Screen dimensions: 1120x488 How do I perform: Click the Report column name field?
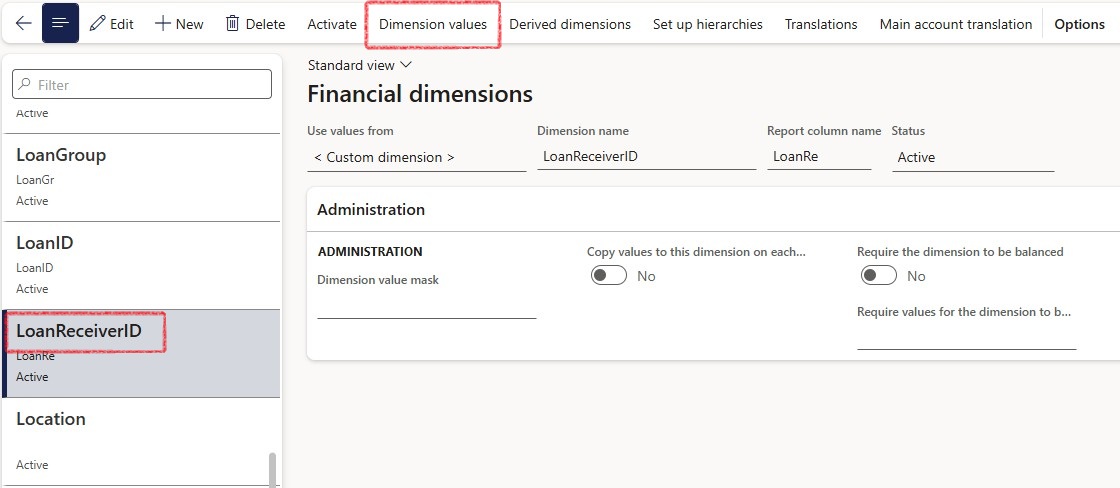(819, 156)
